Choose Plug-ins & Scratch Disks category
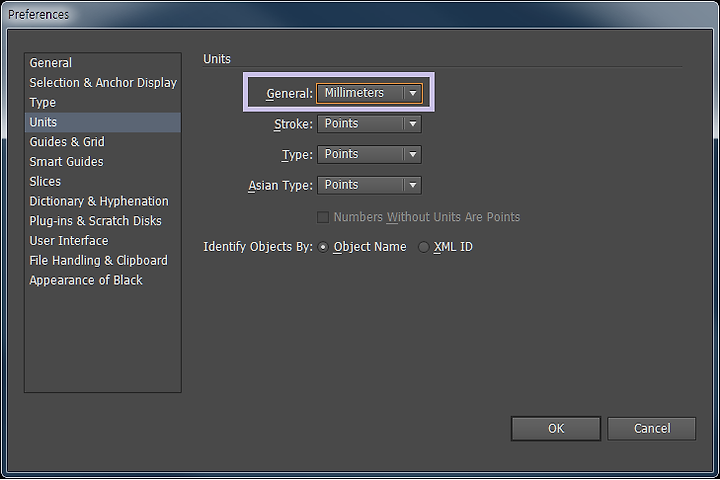This screenshot has height=480, width=720. point(103,221)
